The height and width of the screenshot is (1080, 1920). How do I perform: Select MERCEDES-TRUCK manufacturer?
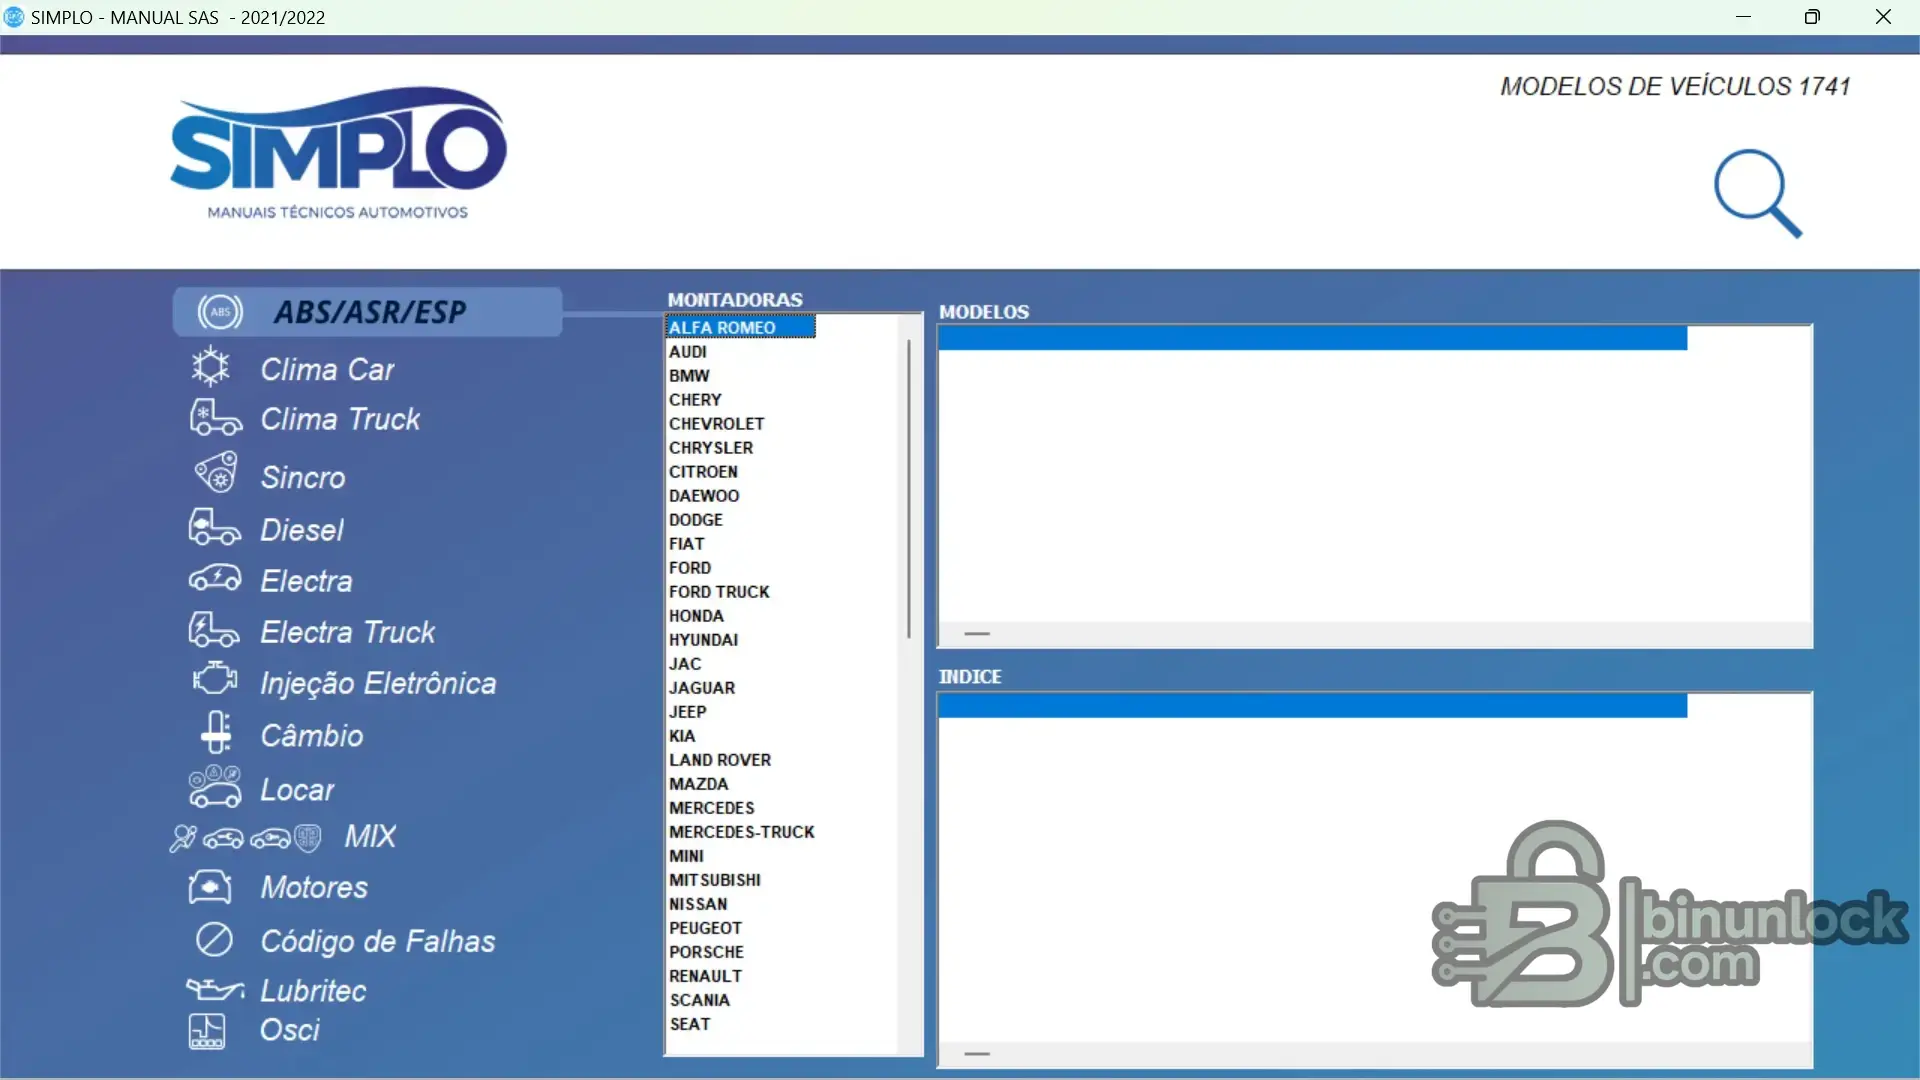tap(742, 832)
